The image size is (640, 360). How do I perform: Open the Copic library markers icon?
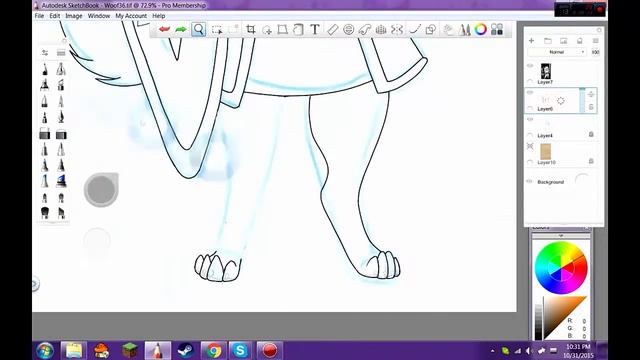464,29
